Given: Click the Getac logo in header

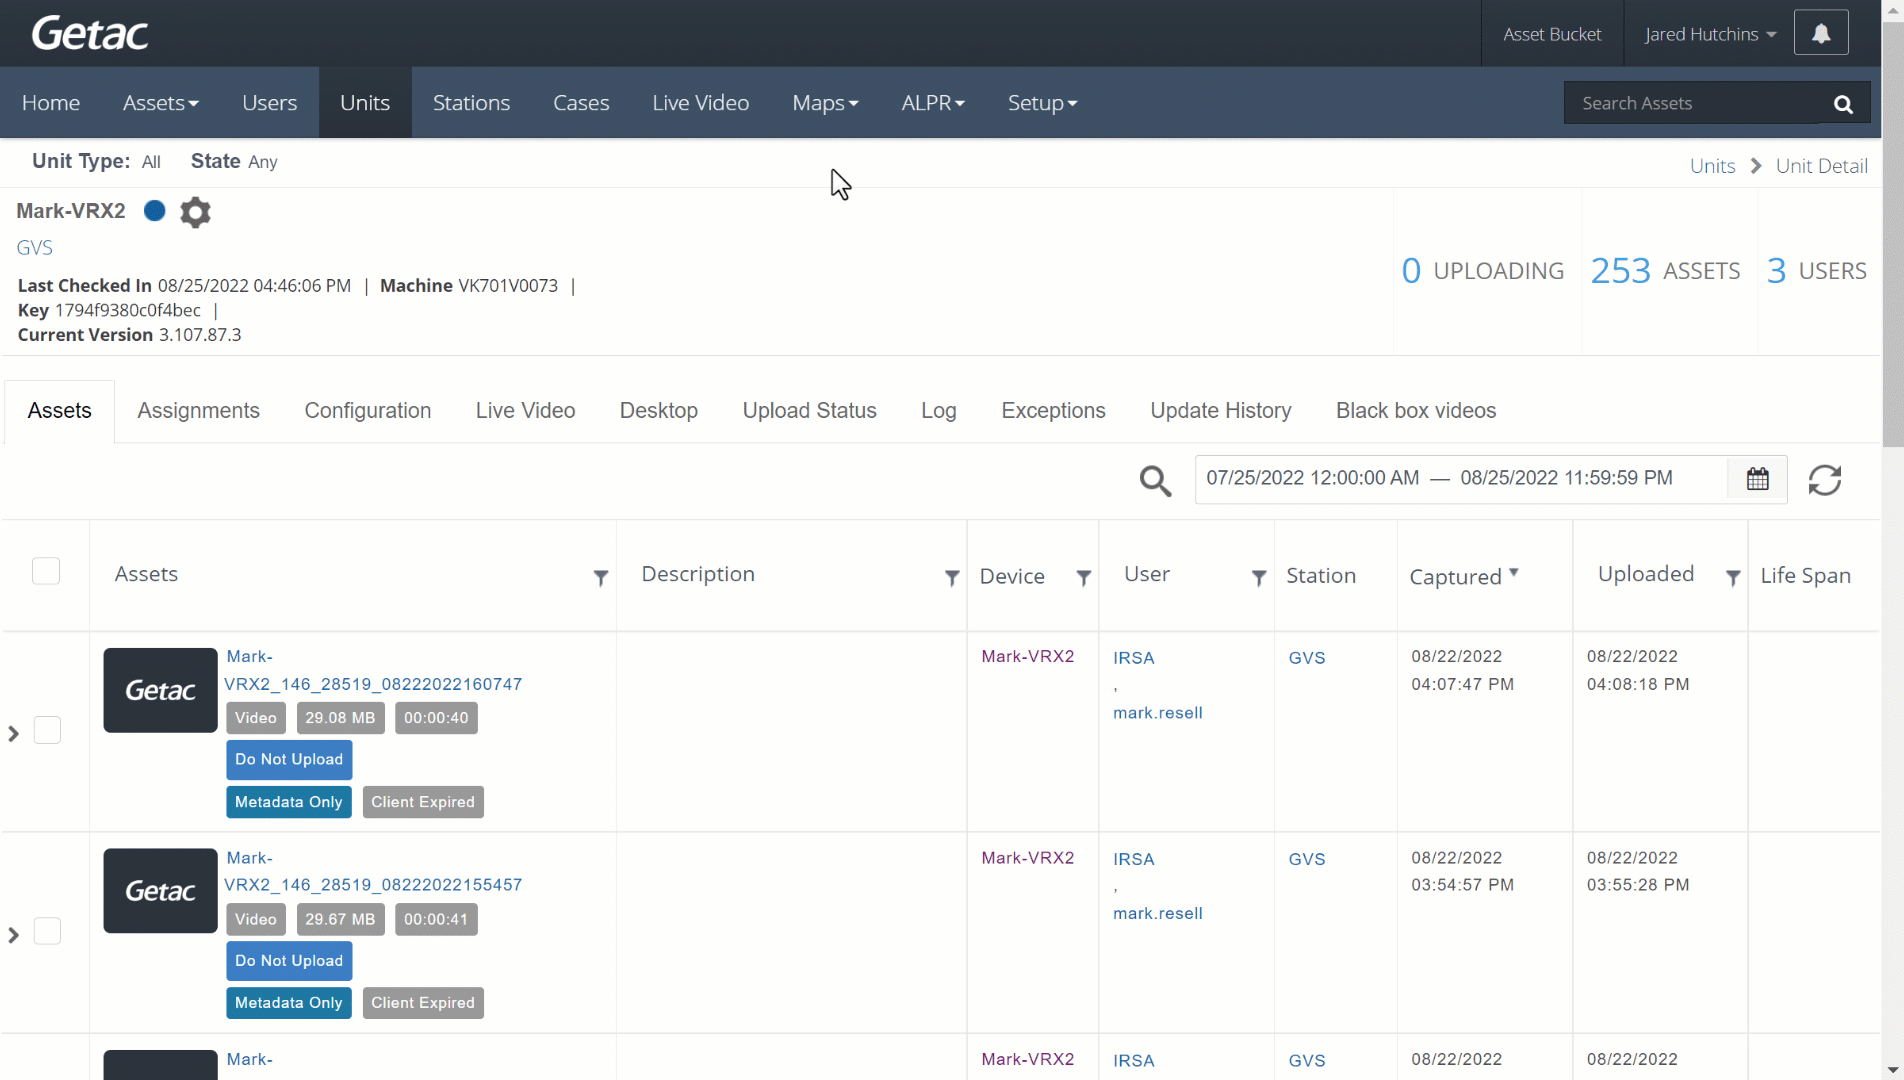Looking at the screenshot, I should (90, 33).
